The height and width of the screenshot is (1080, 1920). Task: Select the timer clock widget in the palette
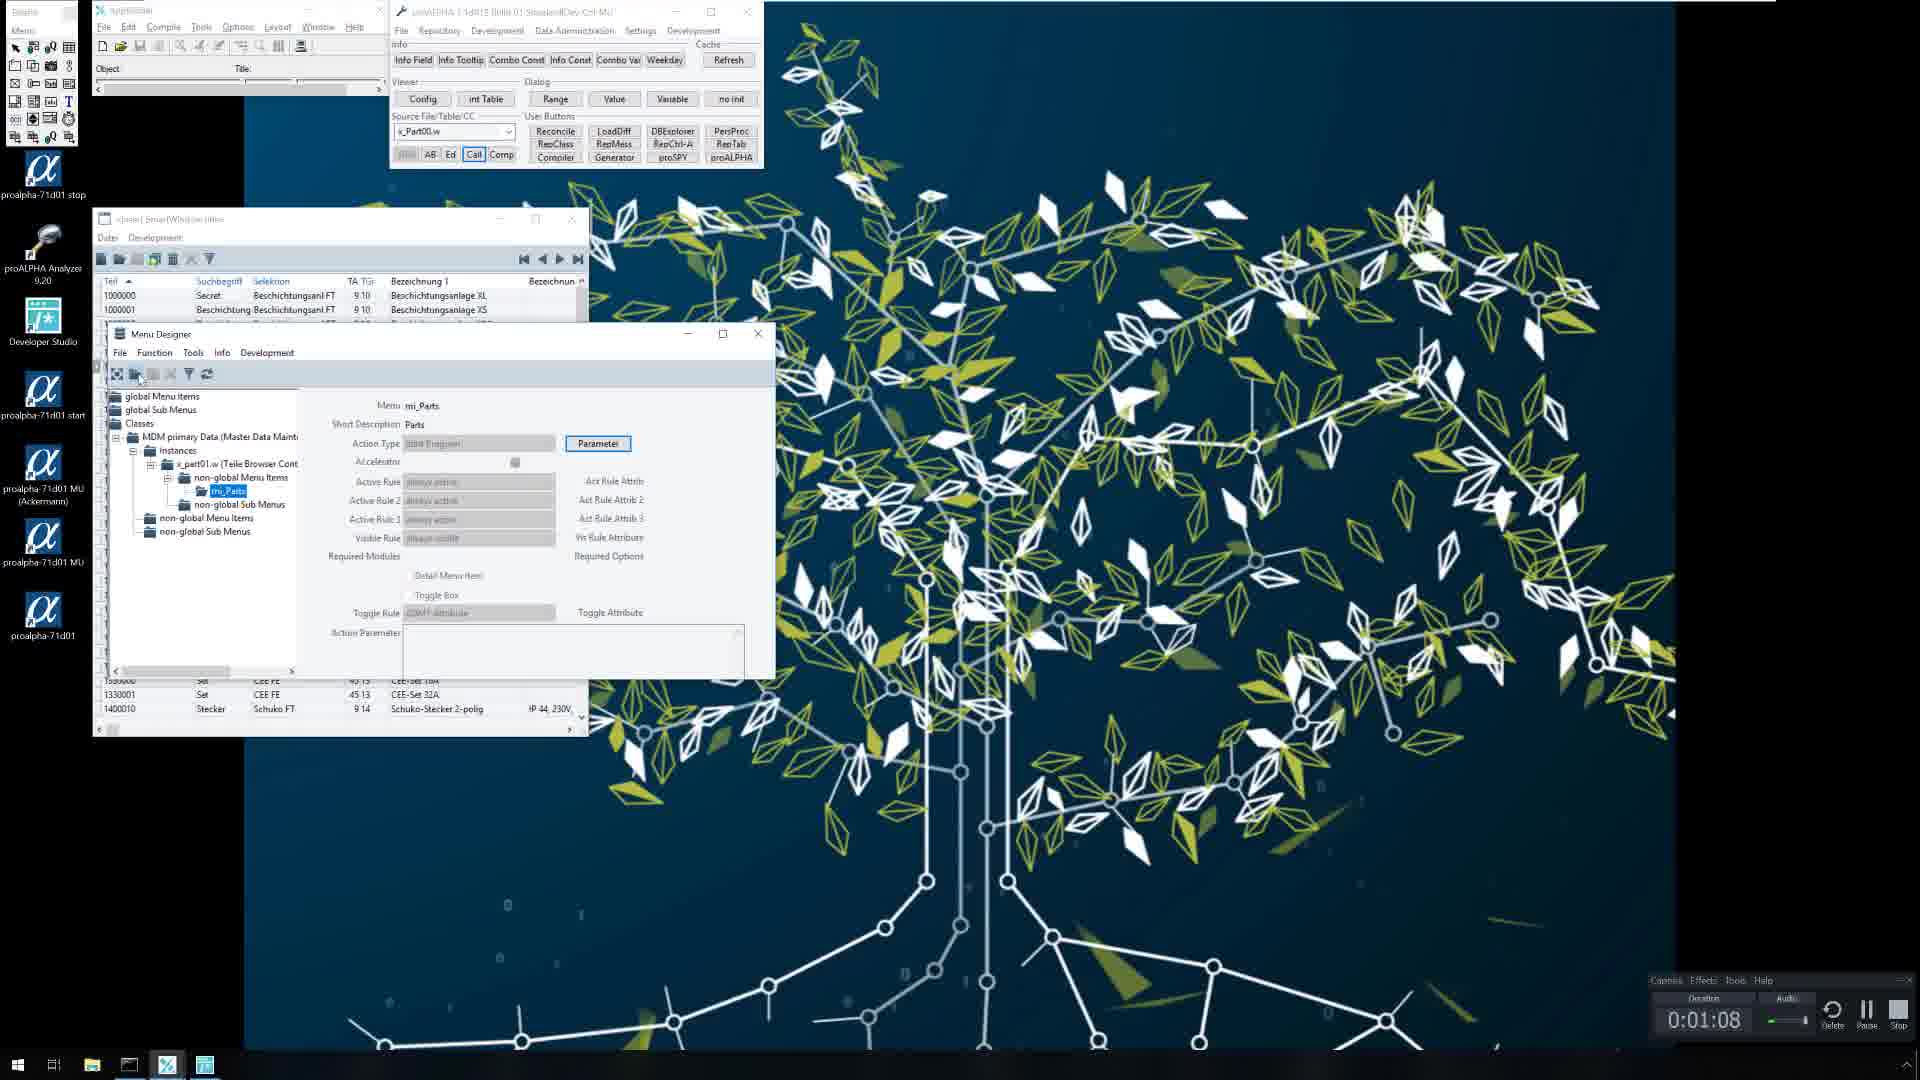click(x=69, y=119)
